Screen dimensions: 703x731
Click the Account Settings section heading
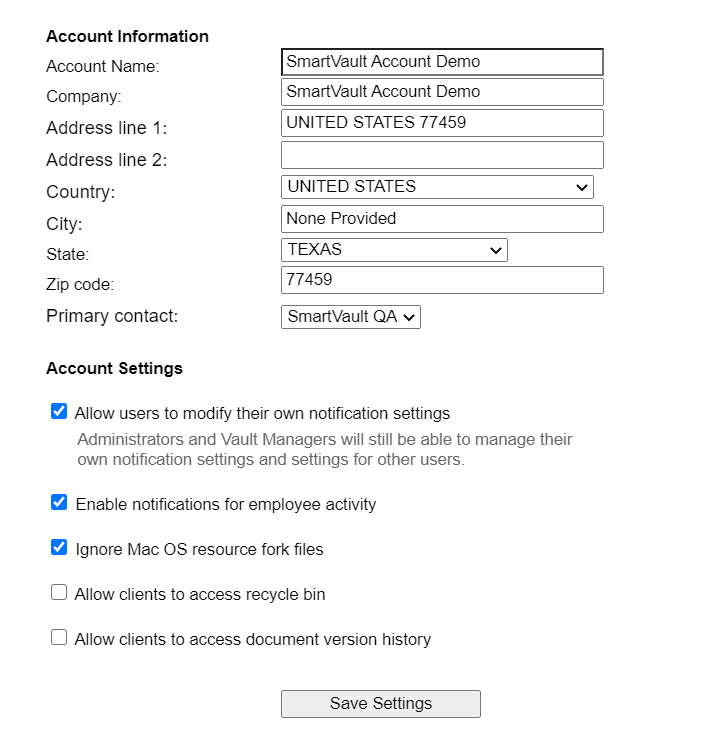tap(114, 368)
